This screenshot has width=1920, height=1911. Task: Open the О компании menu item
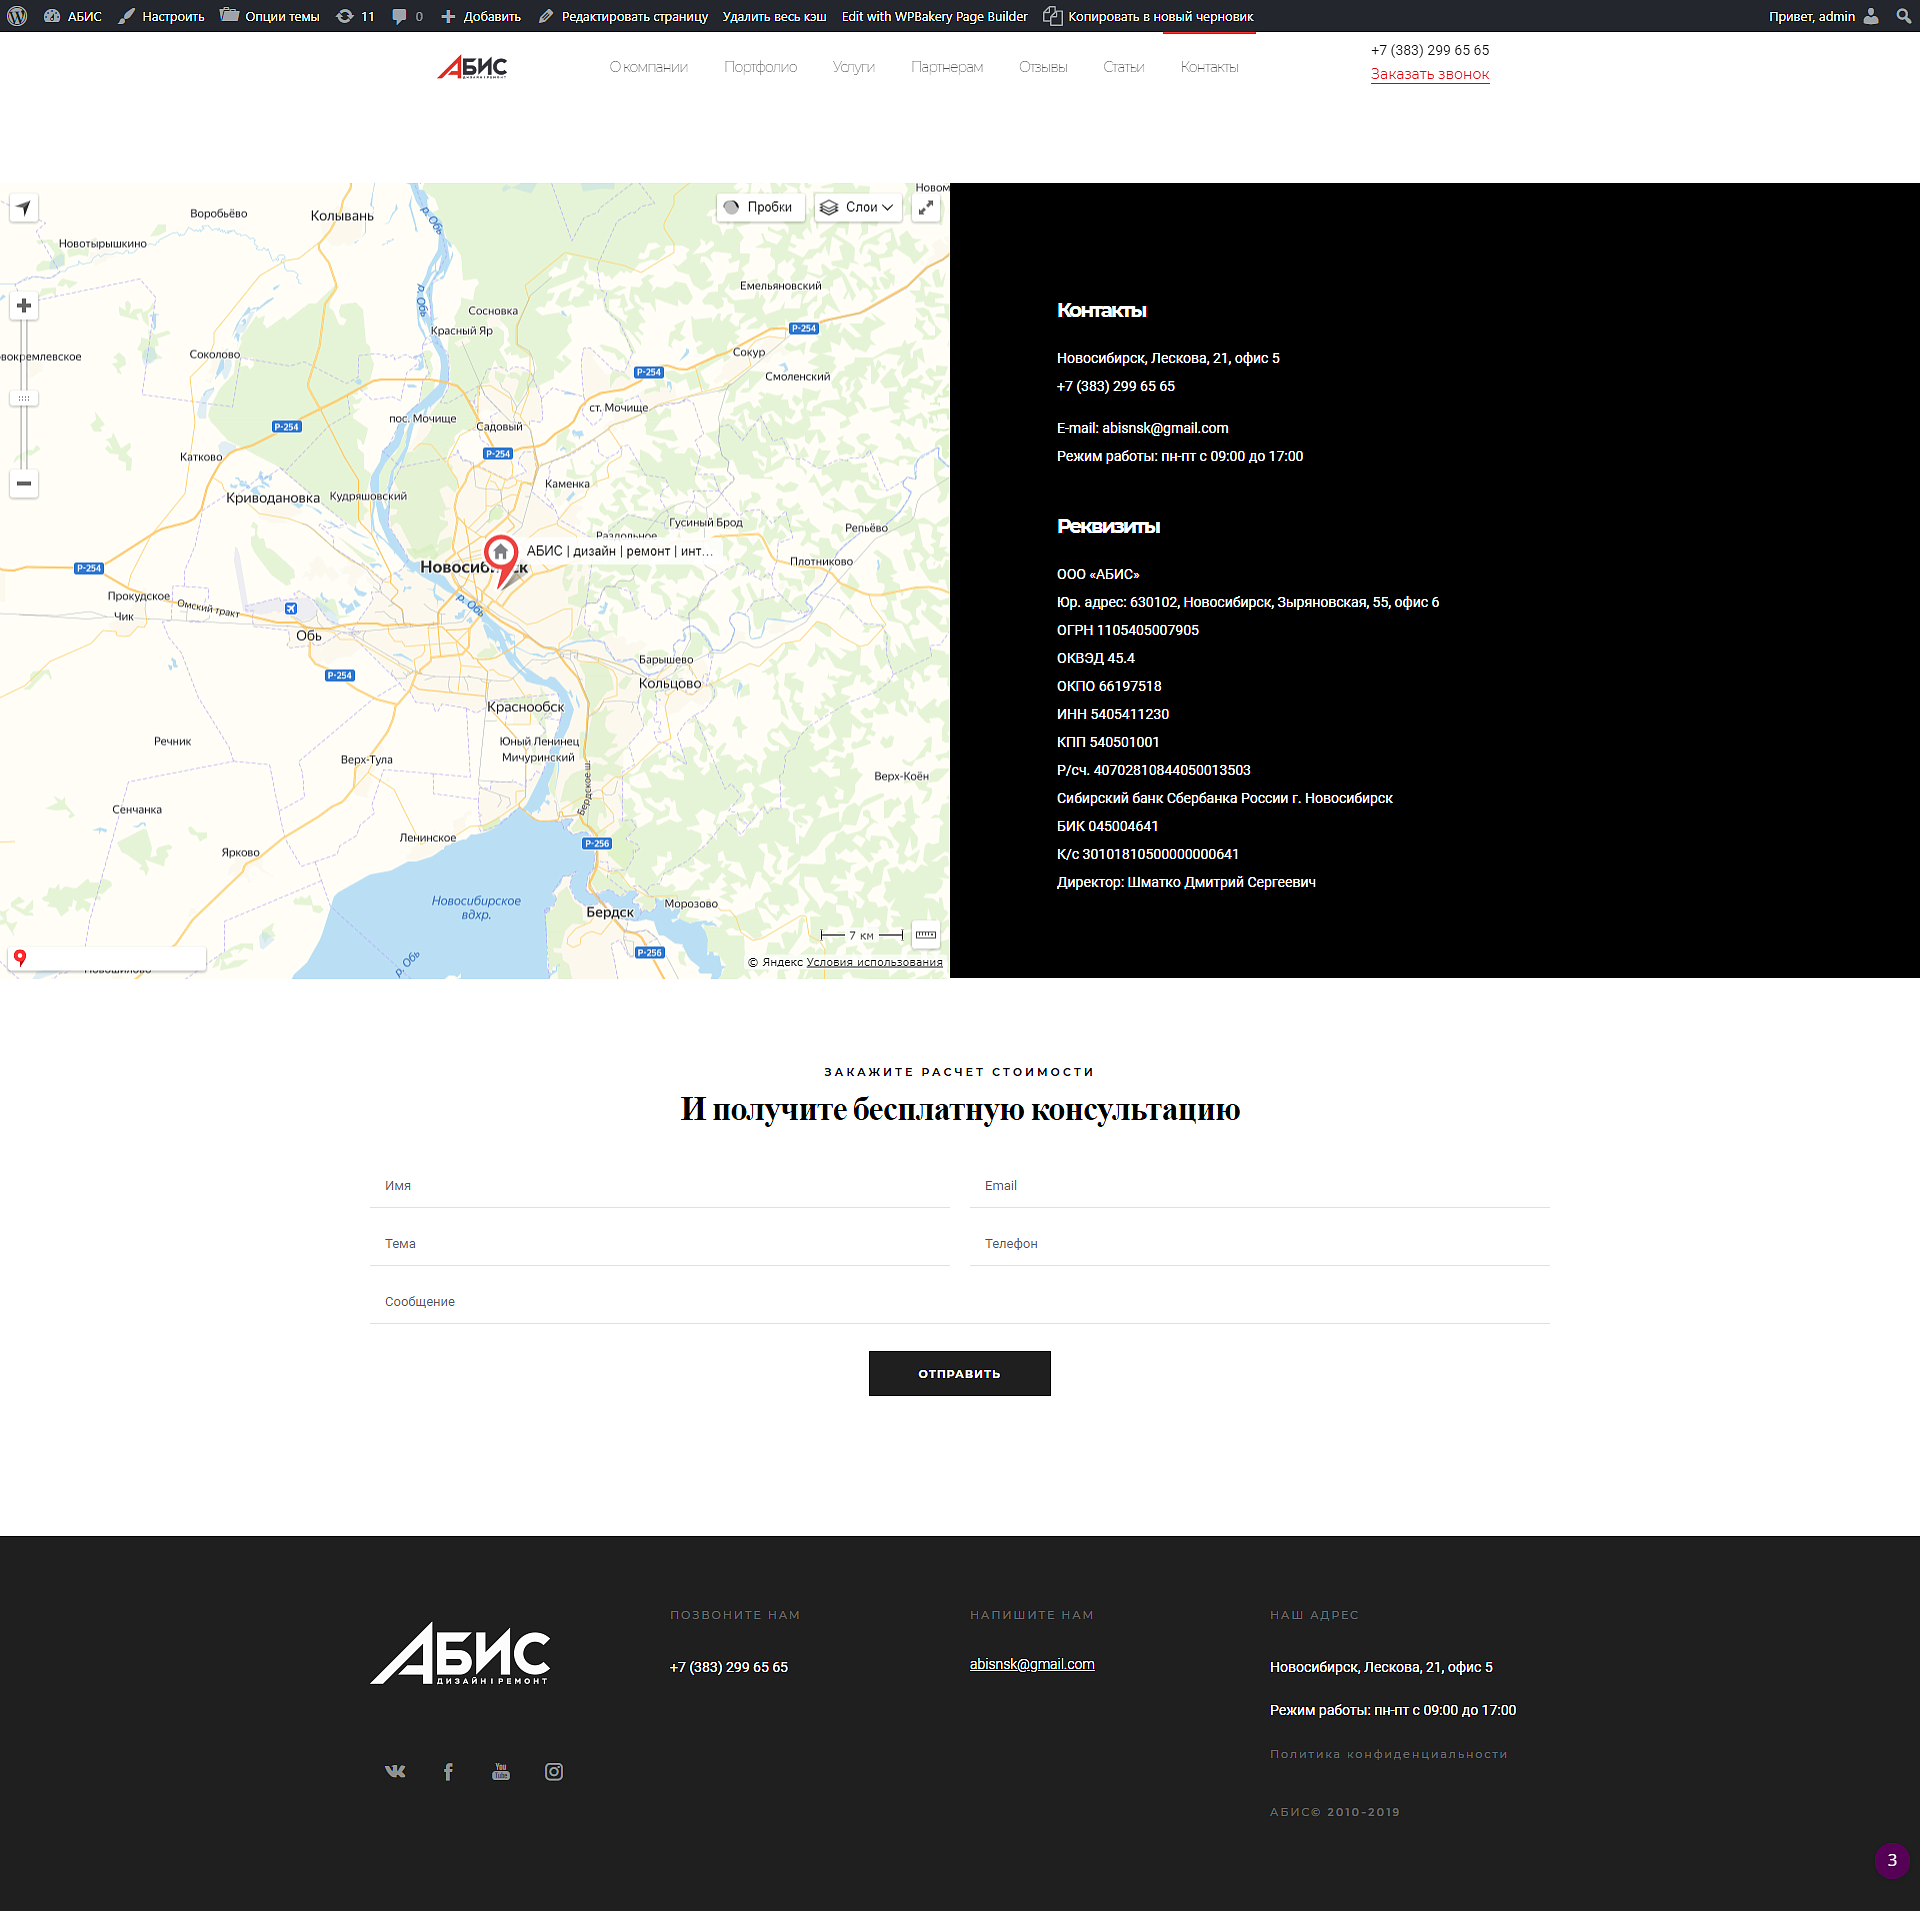649,67
